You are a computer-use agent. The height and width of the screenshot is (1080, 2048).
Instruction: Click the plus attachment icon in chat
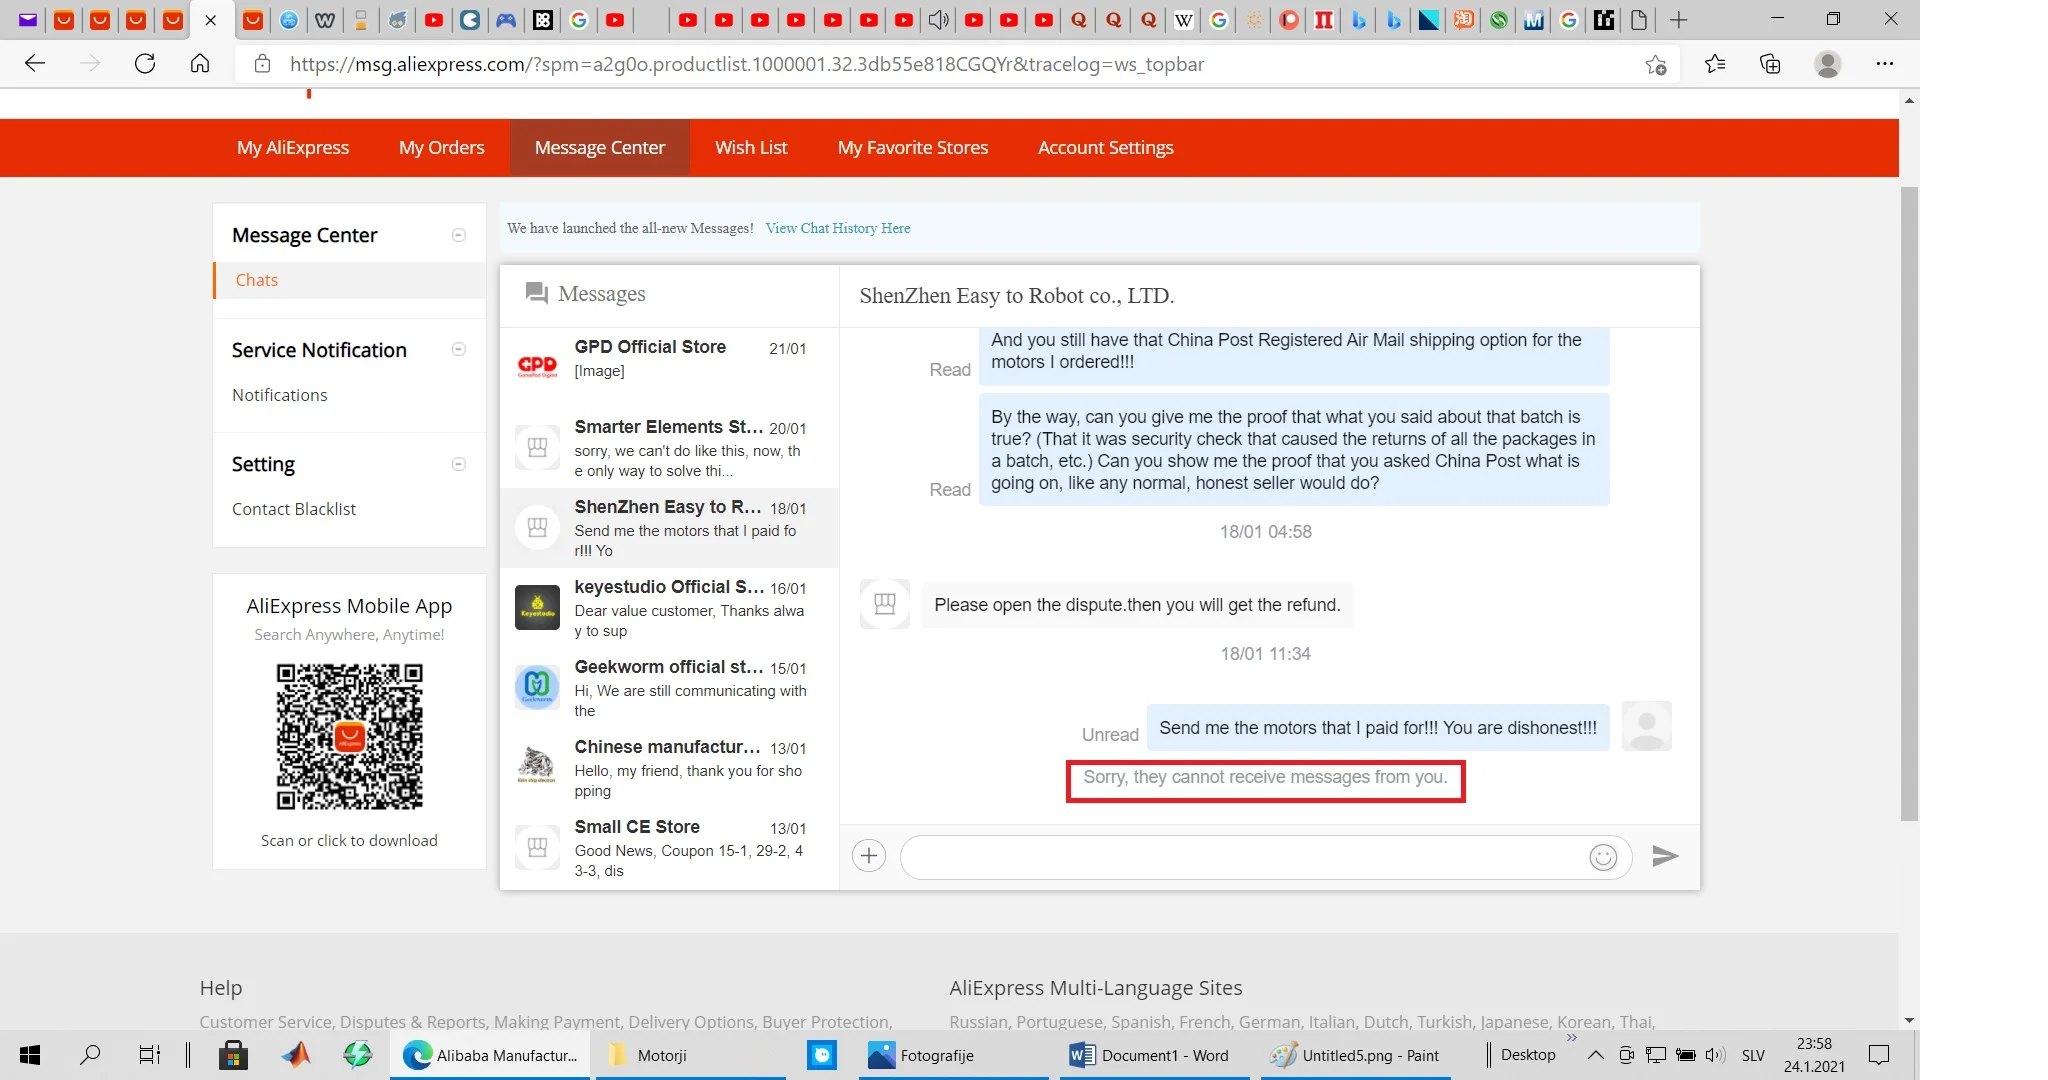(869, 856)
